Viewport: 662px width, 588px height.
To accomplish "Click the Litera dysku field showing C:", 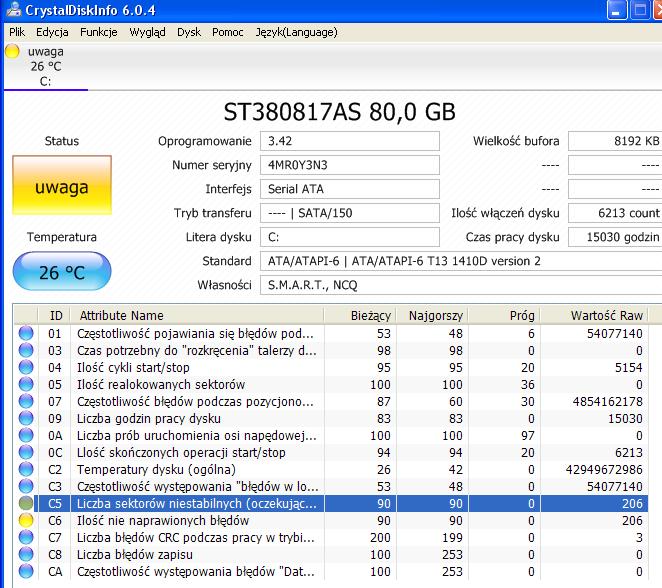I will (x=350, y=237).
